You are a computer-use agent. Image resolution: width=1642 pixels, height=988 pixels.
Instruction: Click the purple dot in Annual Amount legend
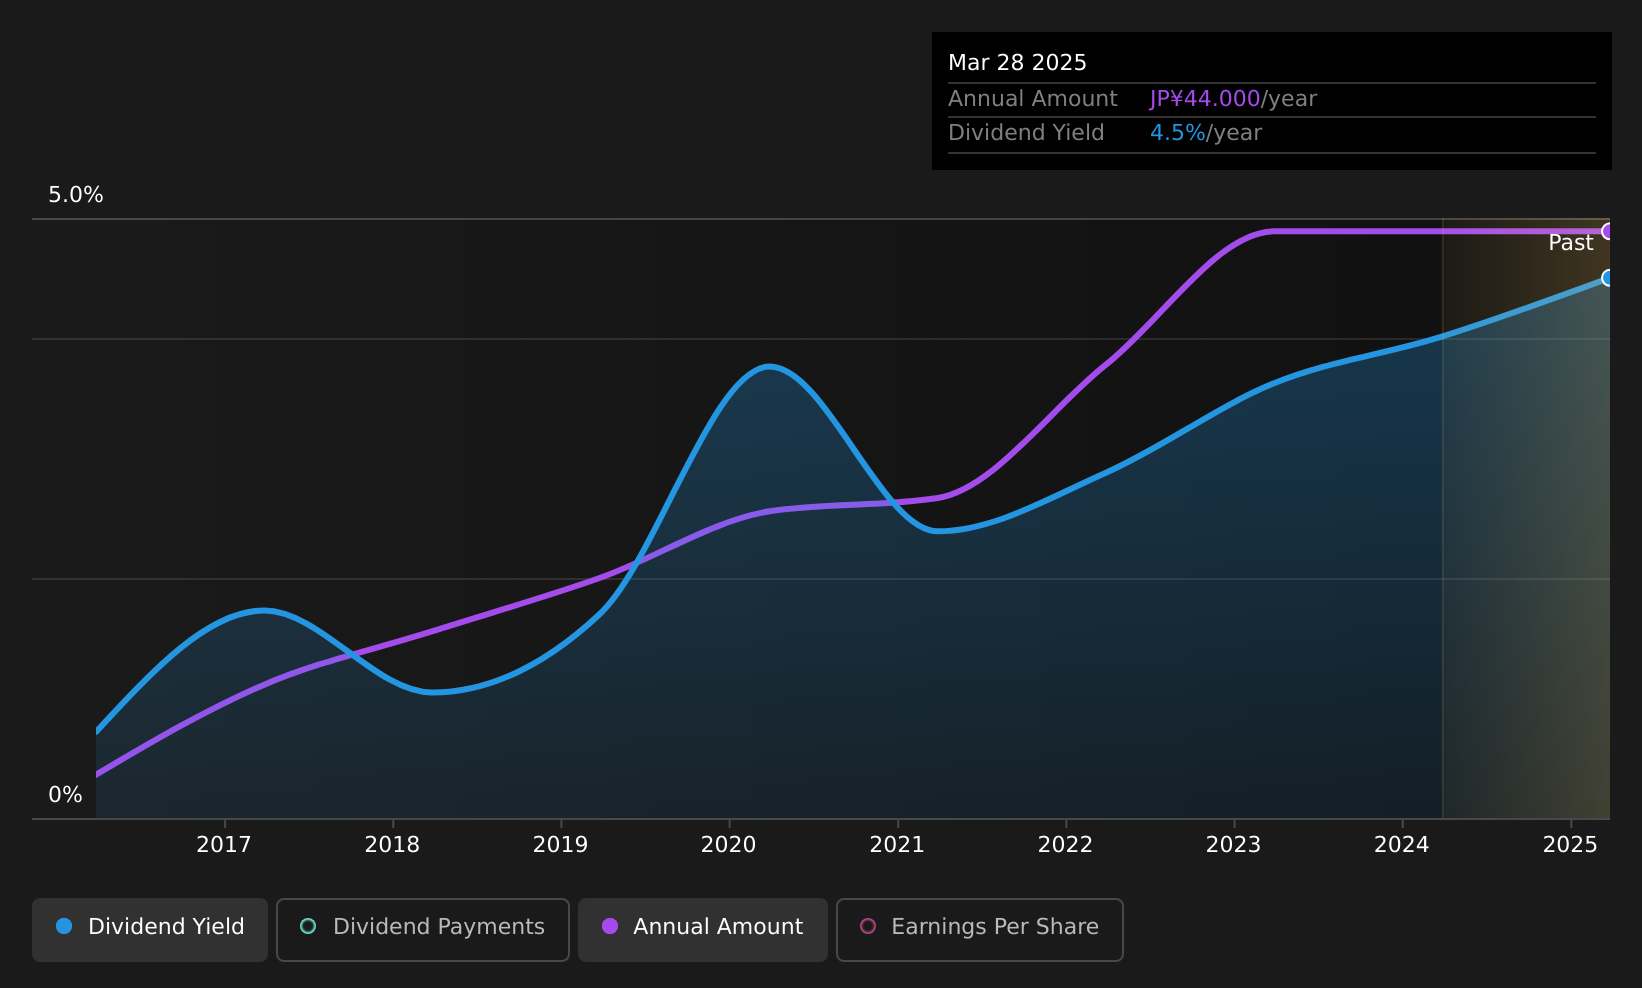[609, 926]
